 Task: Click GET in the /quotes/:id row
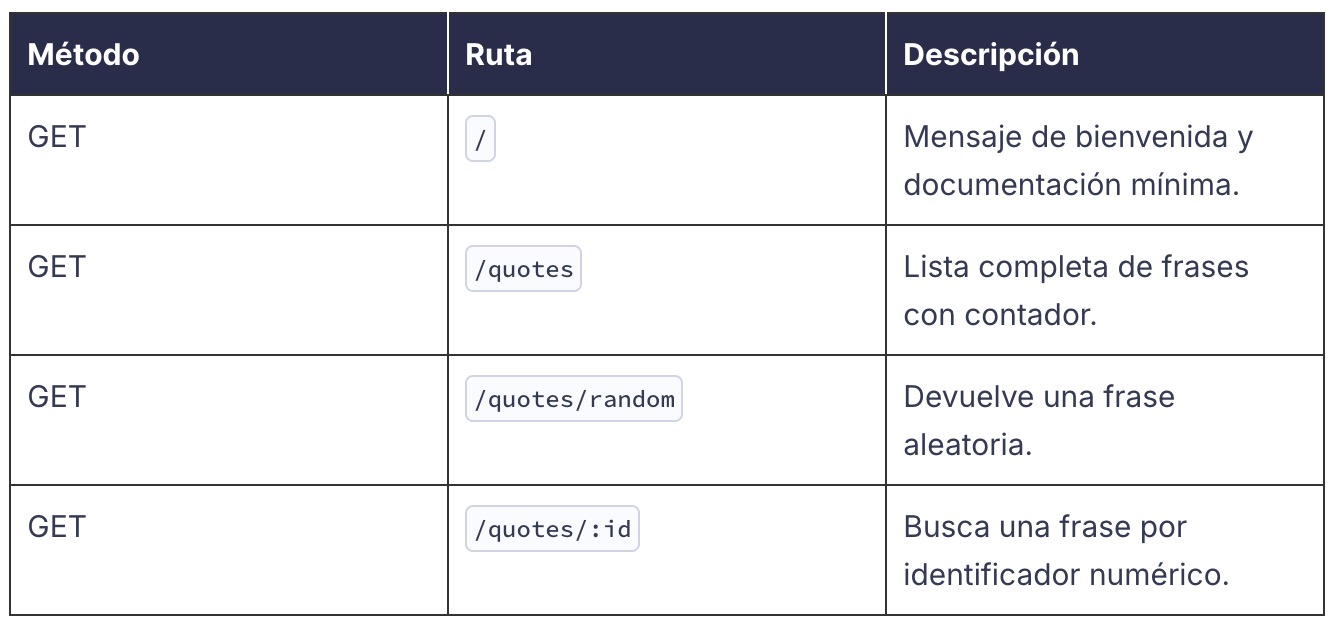[x=56, y=526]
